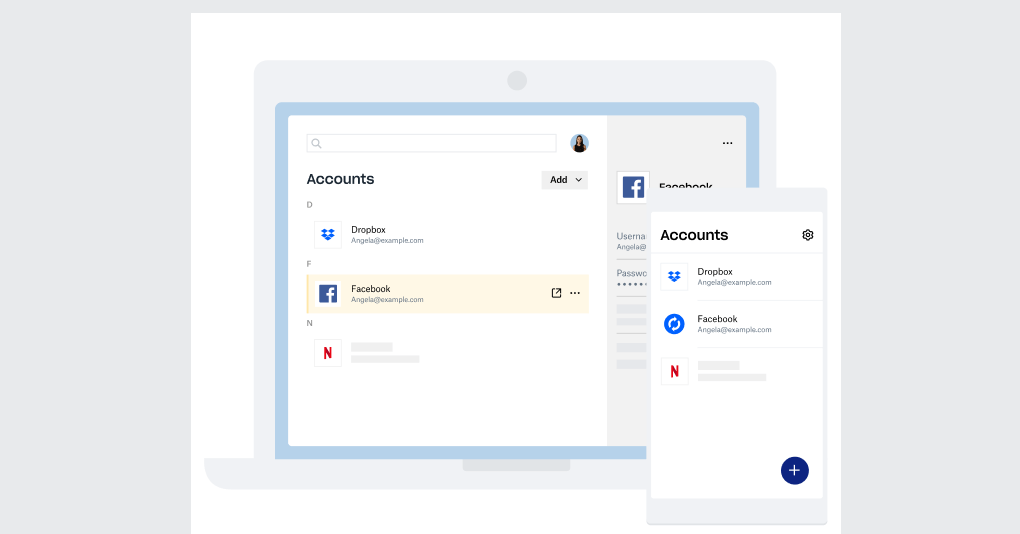1020x534 pixels.
Task: Click the letter D section header
Action: [x=310, y=205]
